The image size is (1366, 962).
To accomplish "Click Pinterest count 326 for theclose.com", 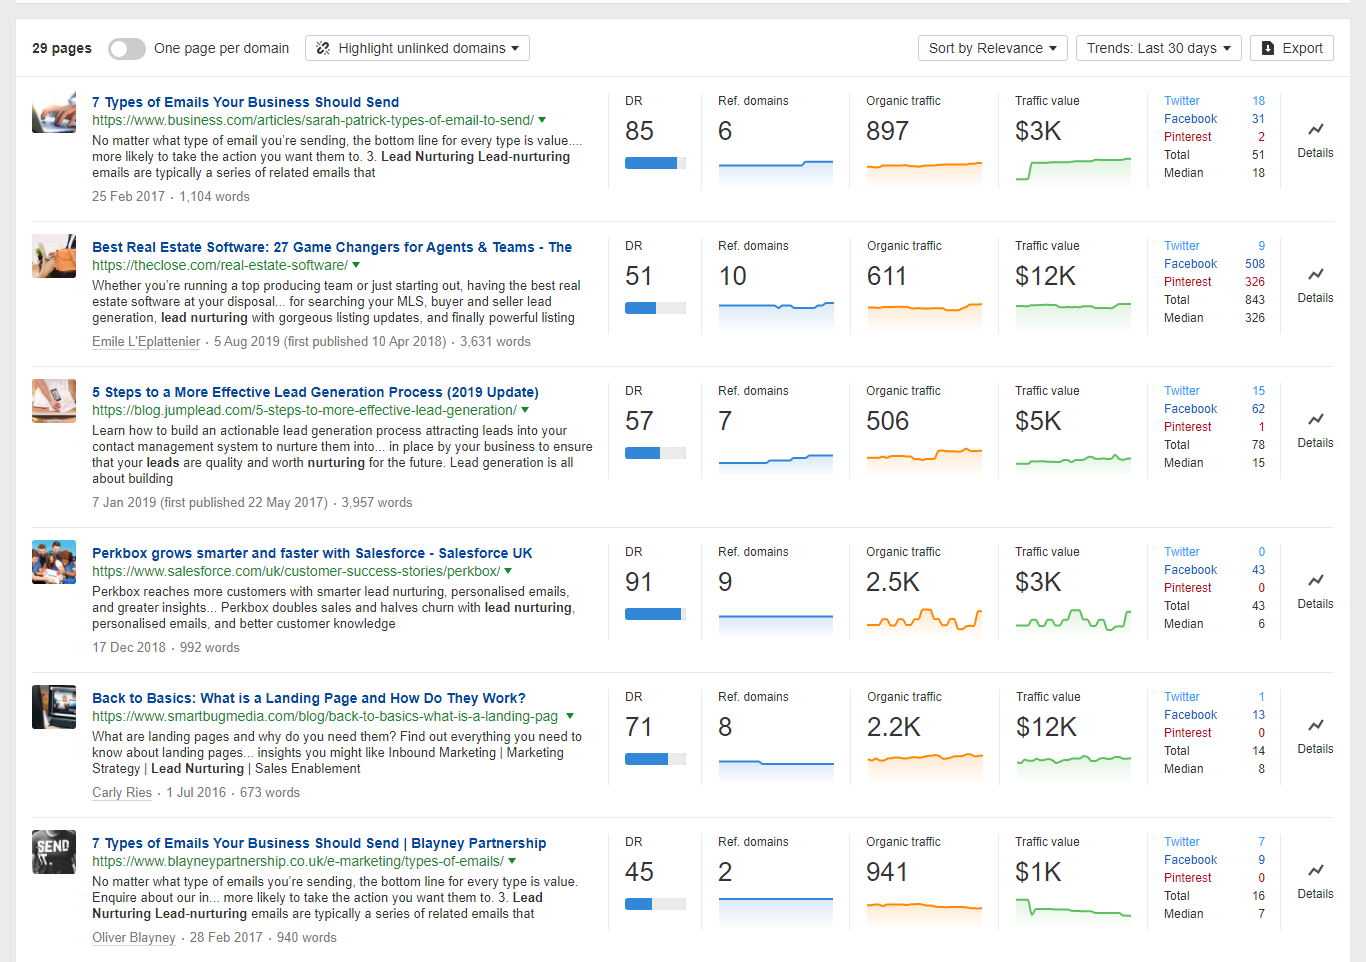I will coord(1255,282).
